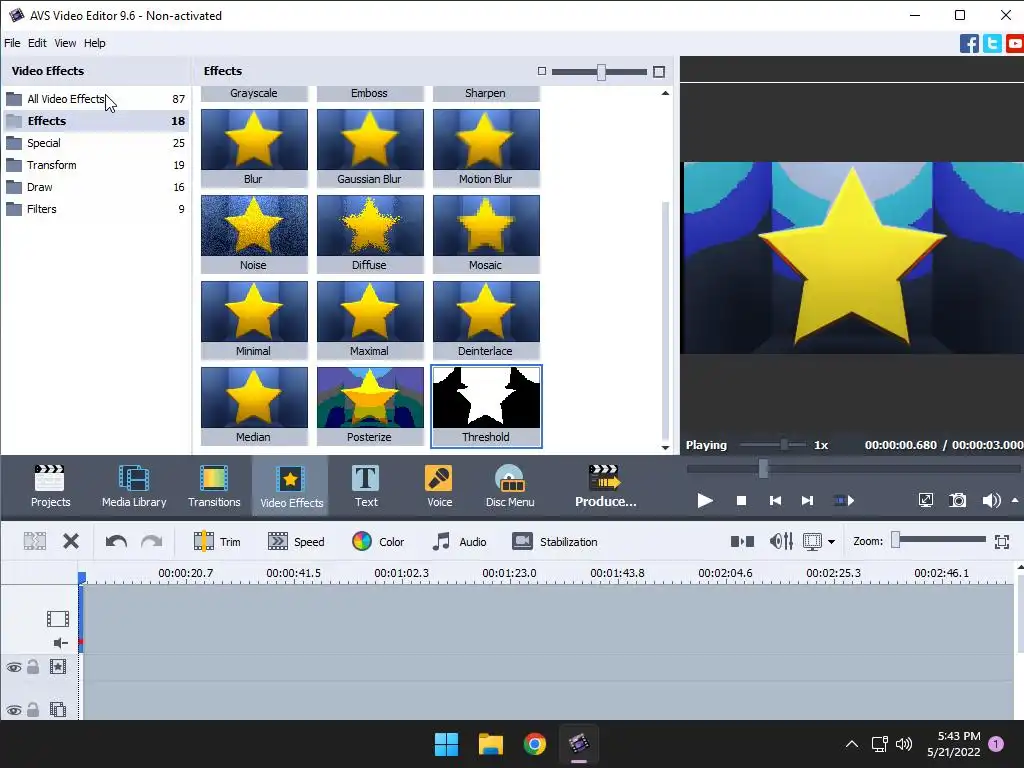Select the Transform effects category
The width and height of the screenshot is (1024, 768).
click(x=96, y=165)
